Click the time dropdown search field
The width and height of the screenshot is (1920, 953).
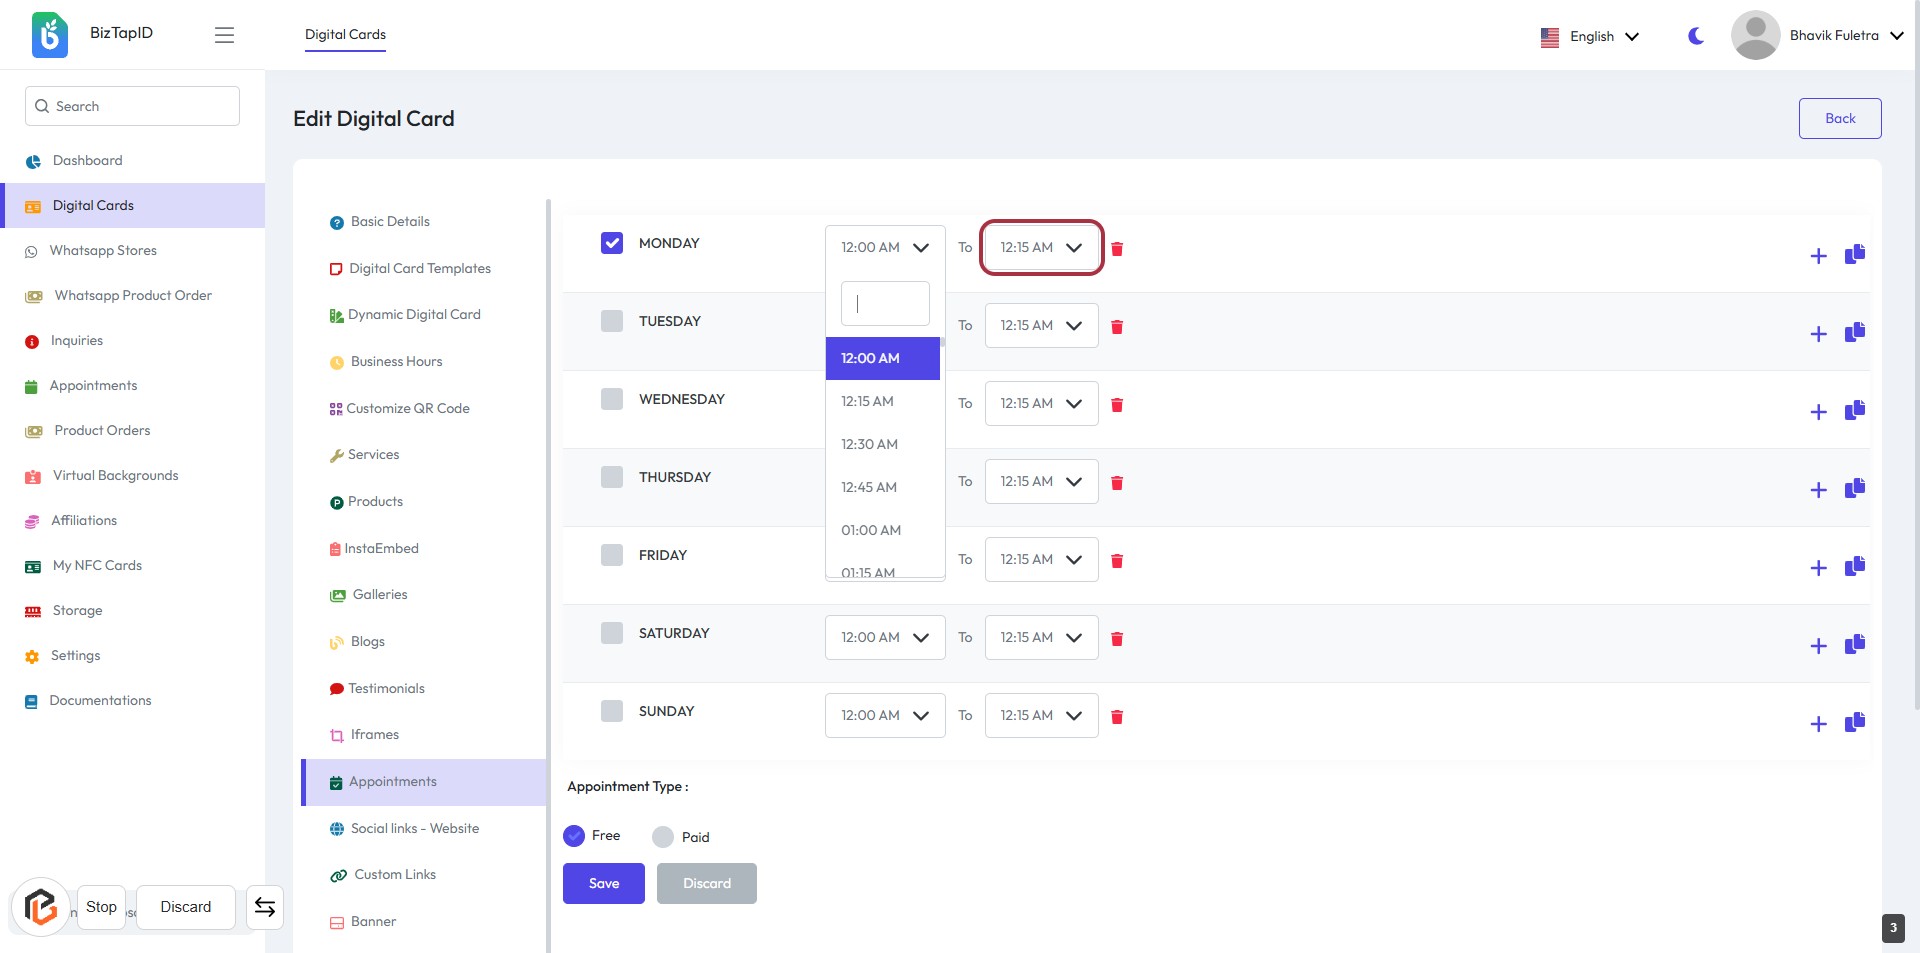click(884, 303)
